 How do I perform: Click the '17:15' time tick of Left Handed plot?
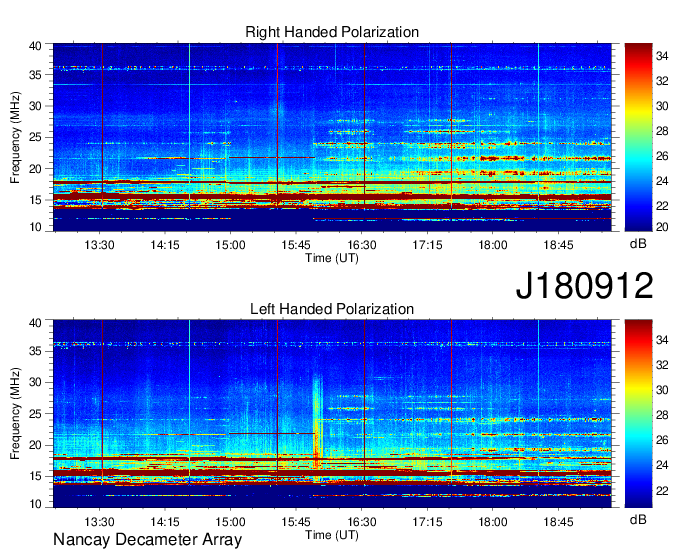(427, 522)
